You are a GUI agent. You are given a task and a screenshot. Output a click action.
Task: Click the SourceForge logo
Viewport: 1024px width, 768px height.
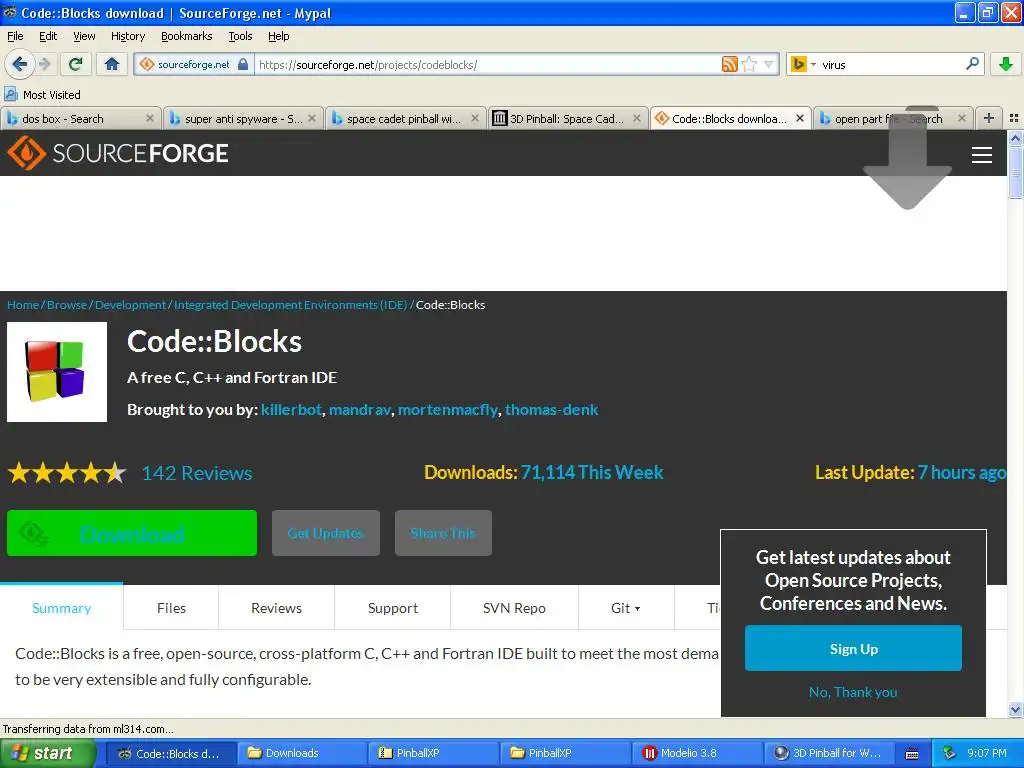click(x=118, y=153)
